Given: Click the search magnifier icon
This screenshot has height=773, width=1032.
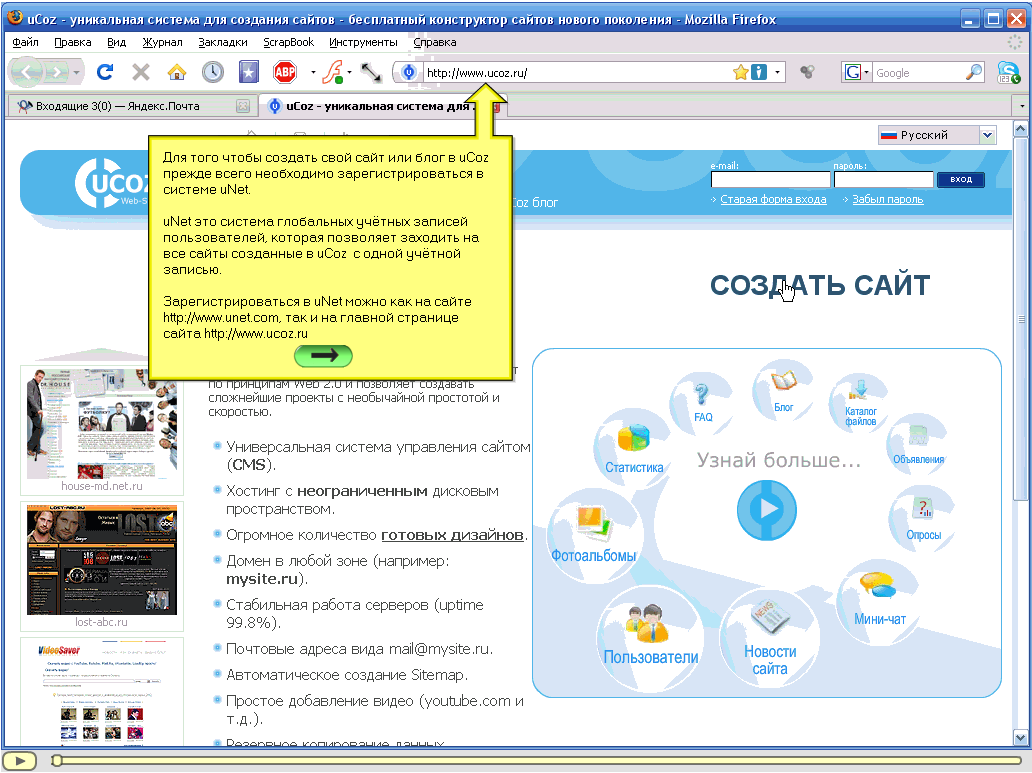Looking at the screenshot, I should click(973, 72).
